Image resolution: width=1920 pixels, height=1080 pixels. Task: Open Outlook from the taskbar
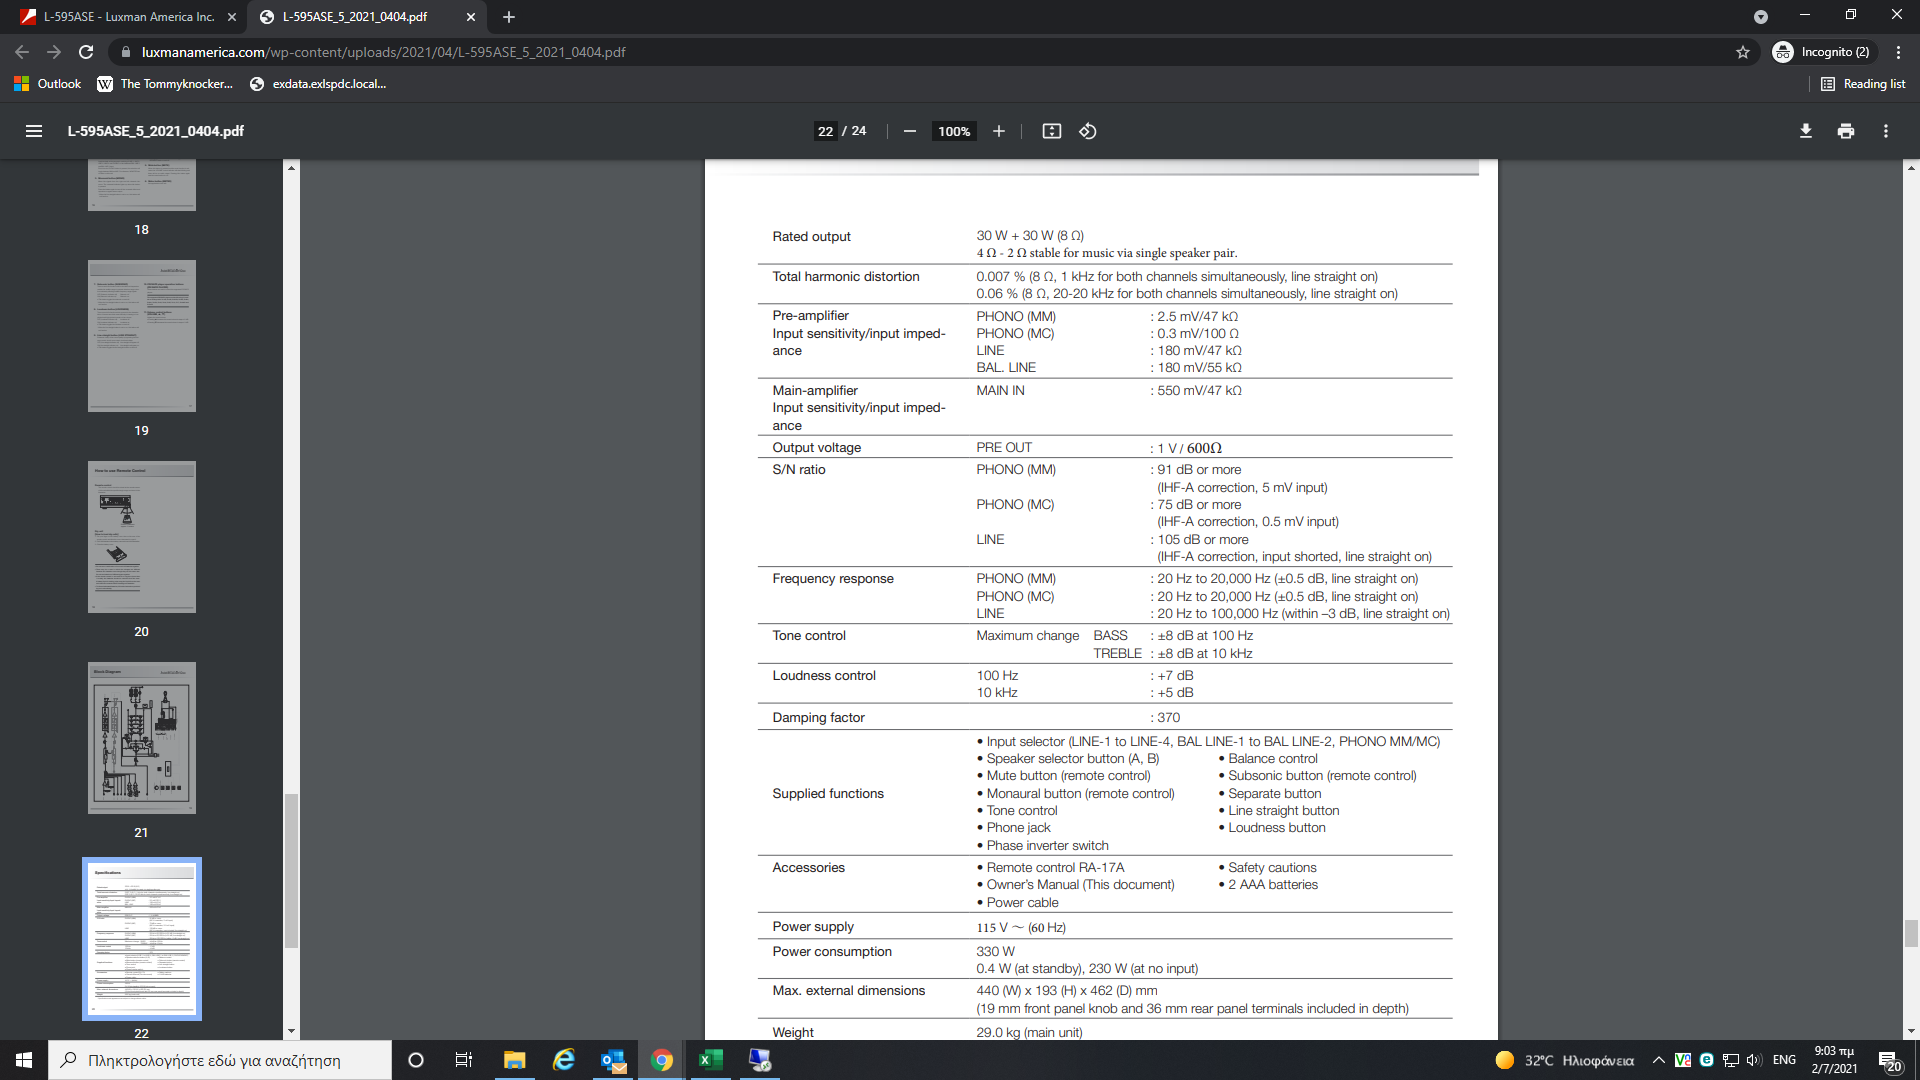point(613,1060)
